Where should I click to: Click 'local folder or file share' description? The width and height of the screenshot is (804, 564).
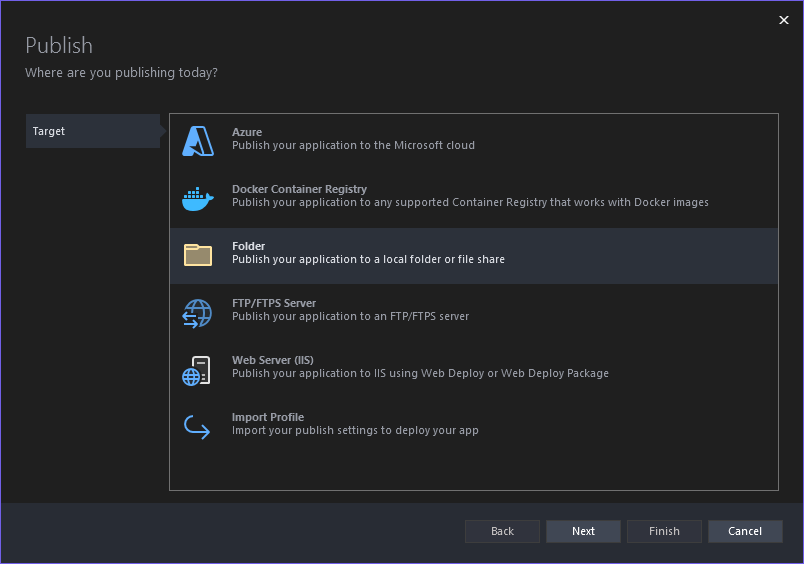(368, 259)
